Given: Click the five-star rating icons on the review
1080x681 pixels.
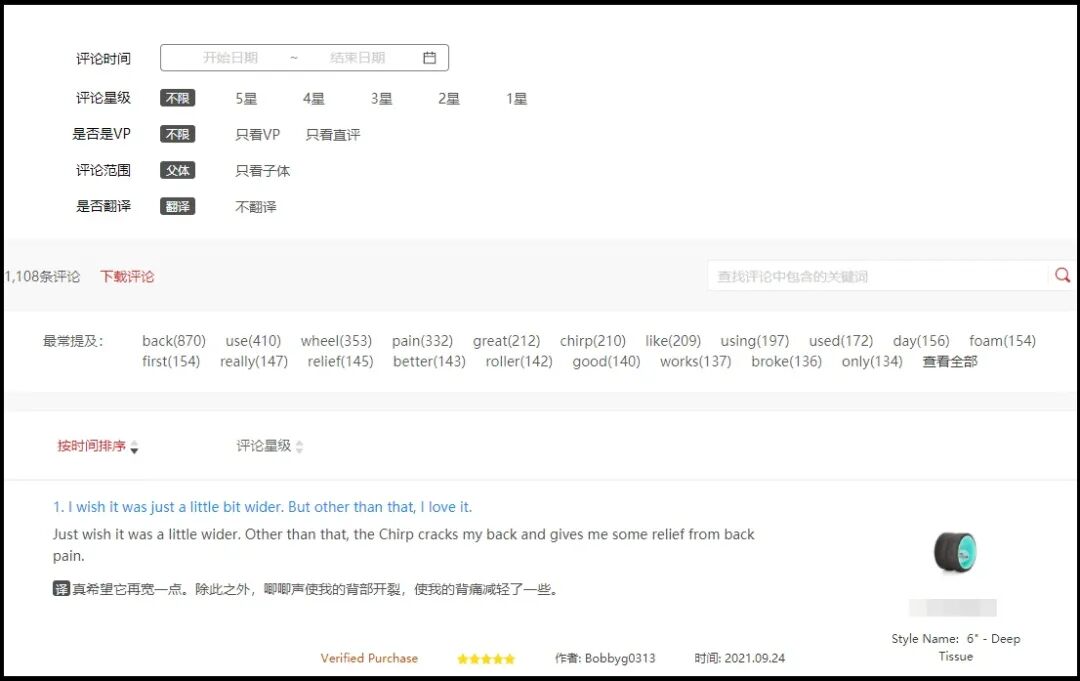Looking at the screenshot, I should (x=486, y=658).
